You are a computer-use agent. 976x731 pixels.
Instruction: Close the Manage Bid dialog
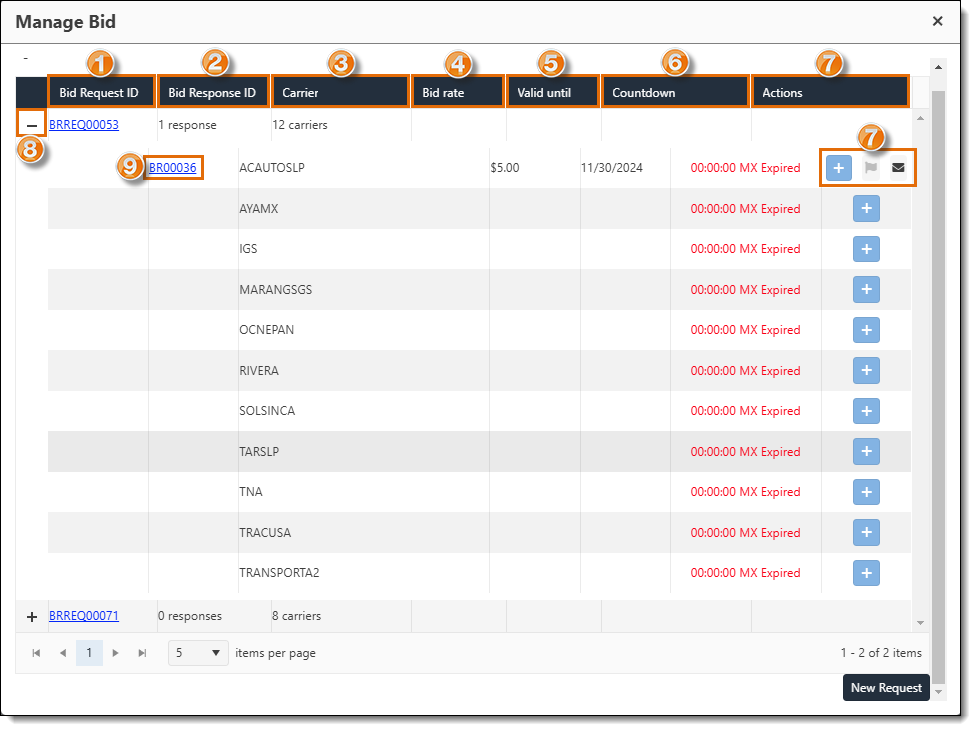937,21
